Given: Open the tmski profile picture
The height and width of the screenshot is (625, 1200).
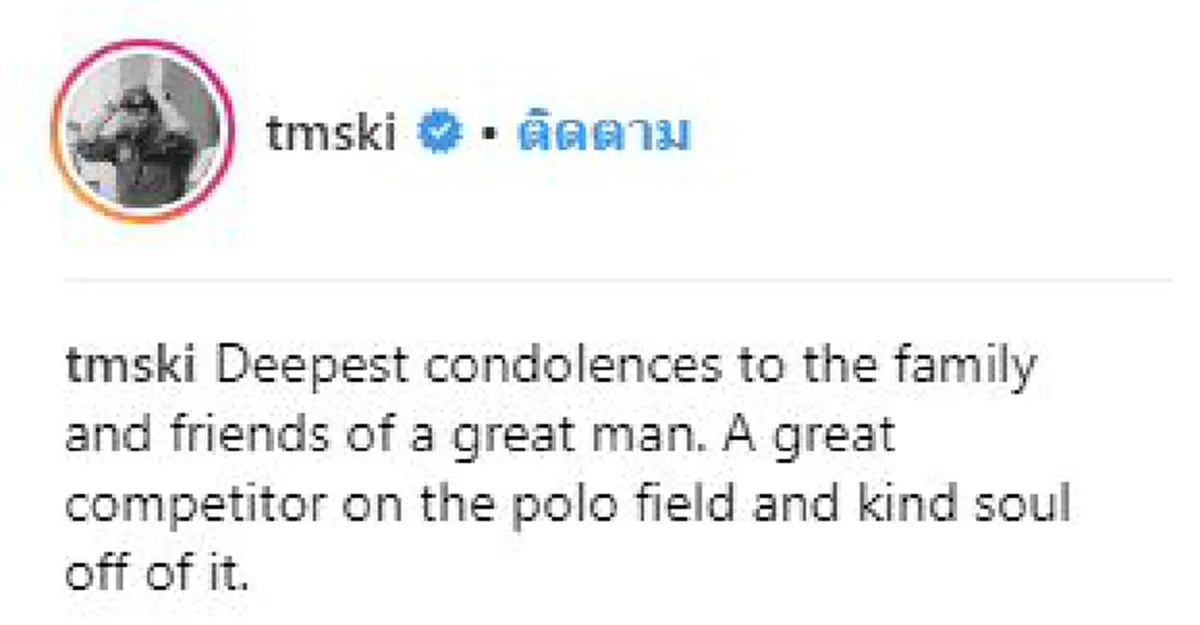Looking at the screenshot, I should click(143, 131).
